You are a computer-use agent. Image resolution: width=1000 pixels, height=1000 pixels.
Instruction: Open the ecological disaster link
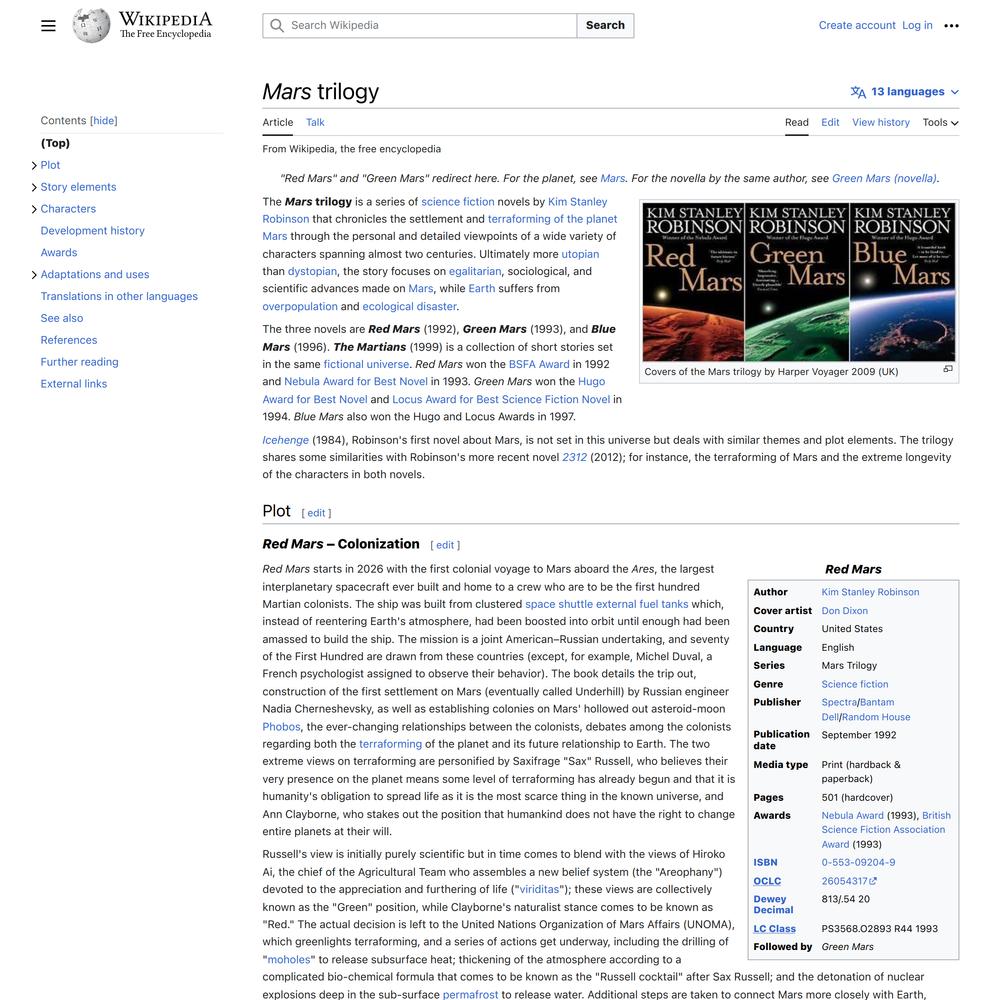click(x=409, y=306)
